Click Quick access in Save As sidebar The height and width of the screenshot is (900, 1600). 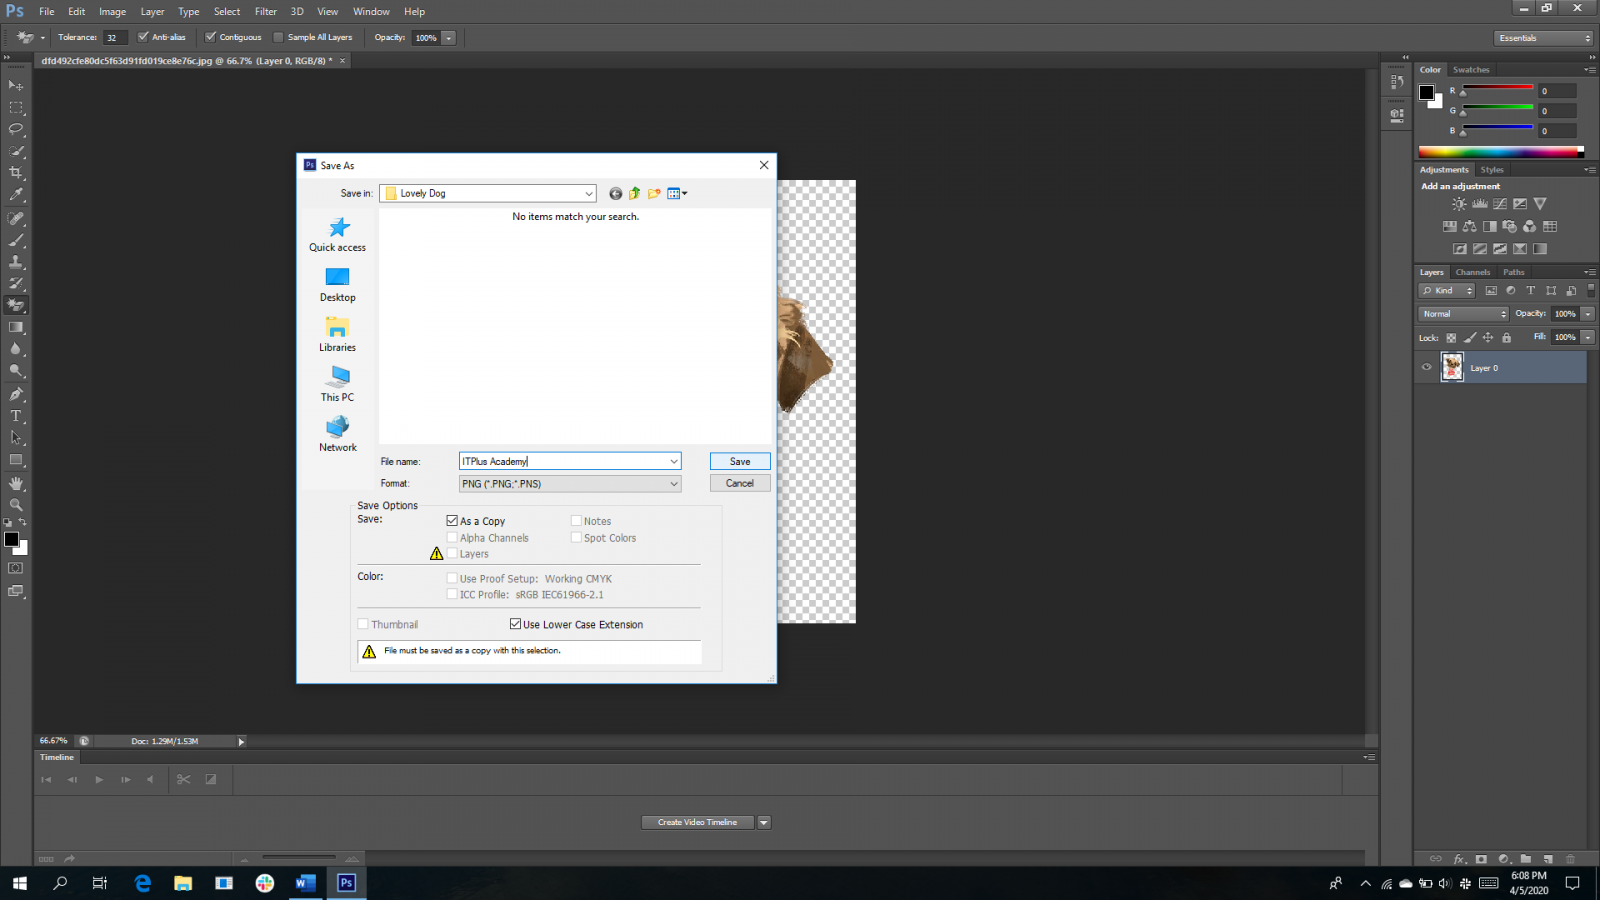(337, 234)
